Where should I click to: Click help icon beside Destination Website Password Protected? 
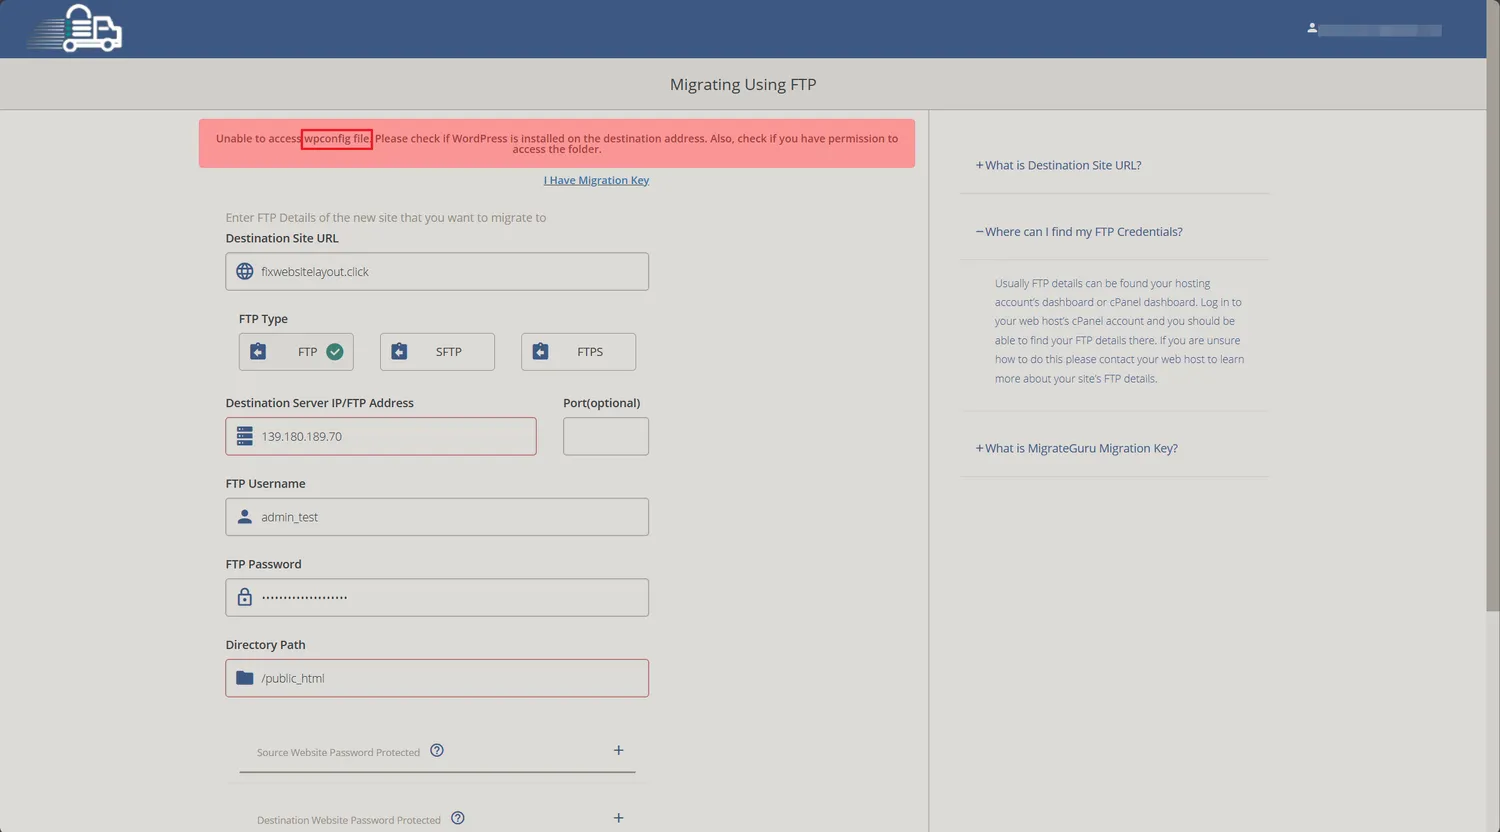click(x=458, y=818)
